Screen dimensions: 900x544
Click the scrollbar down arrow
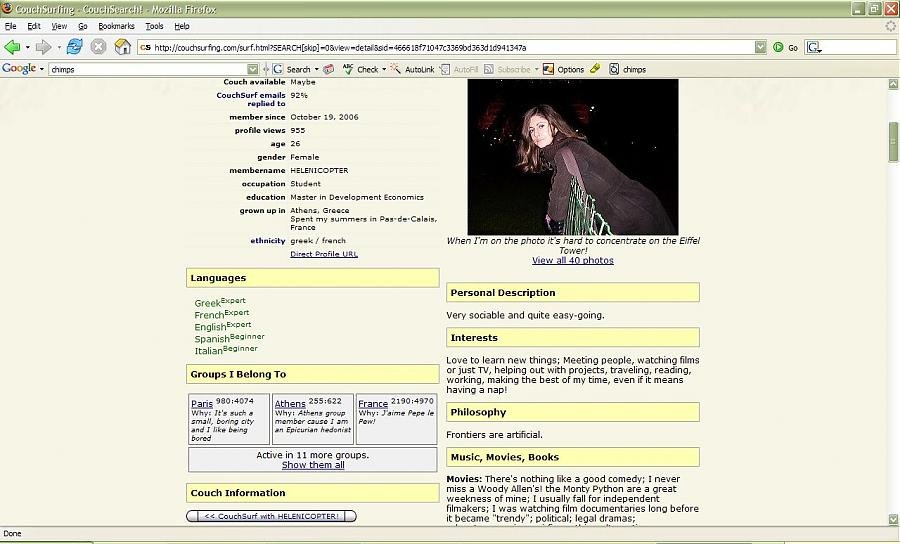[x=893, y=519]
